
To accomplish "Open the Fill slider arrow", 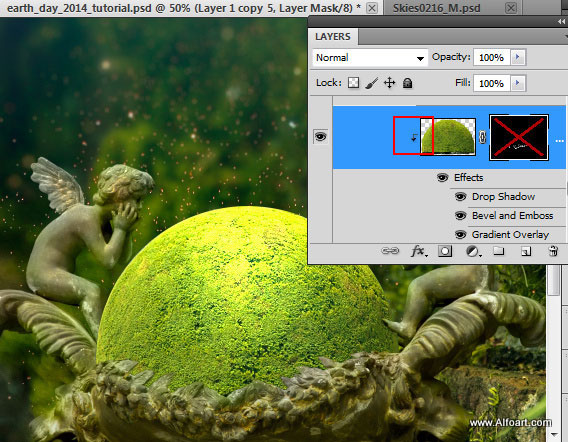I will coord(518,83).
